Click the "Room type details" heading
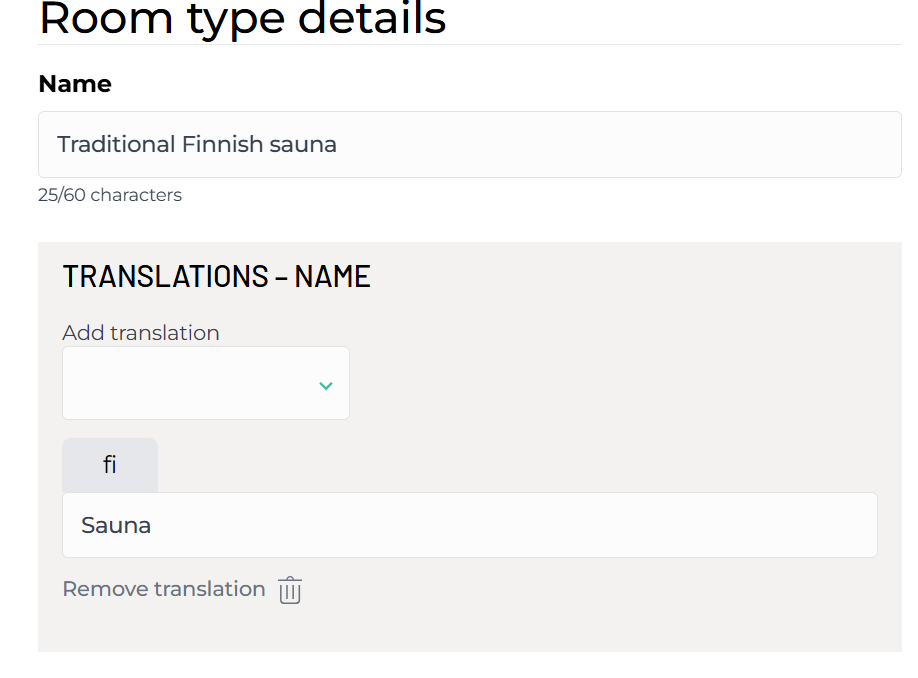Image resolution: width=918 pixels, height=678 pixels. (x=242, y=19)
